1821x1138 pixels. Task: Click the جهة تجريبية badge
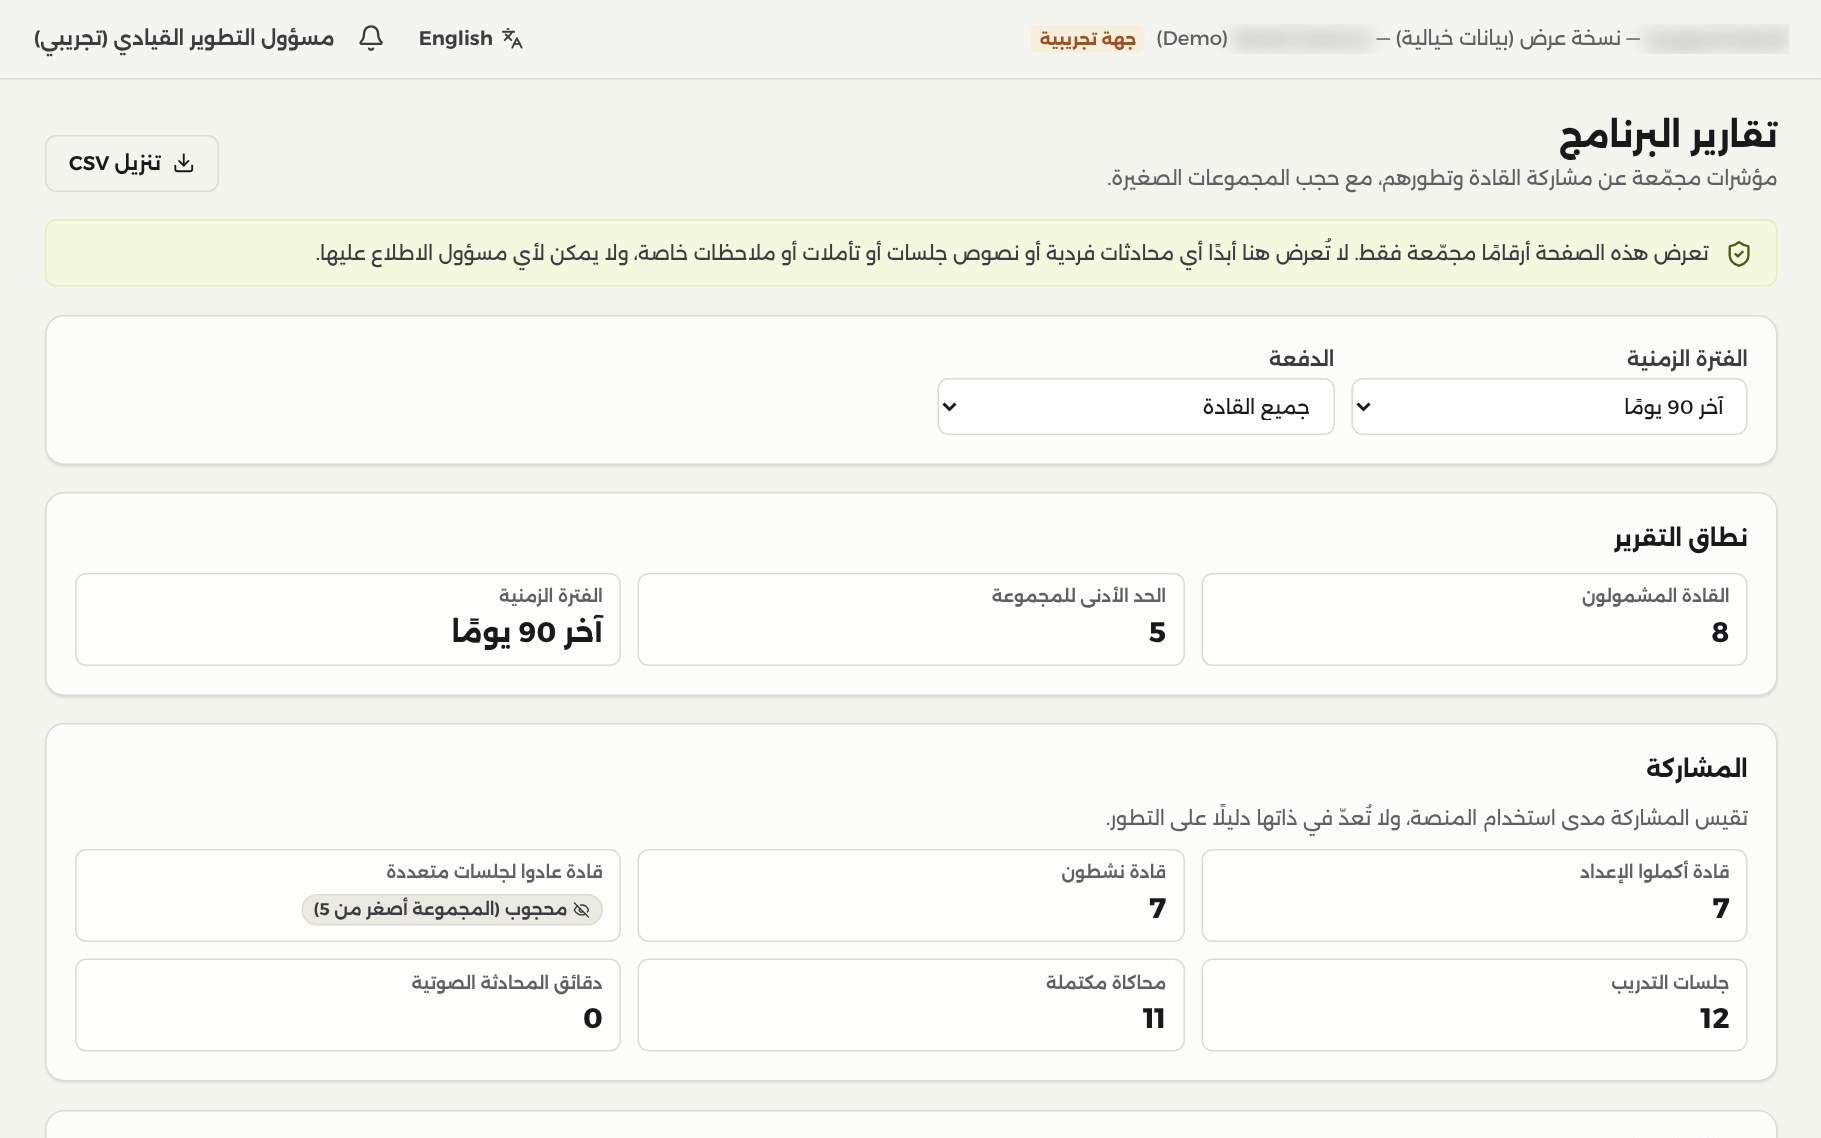point(1087,39)
